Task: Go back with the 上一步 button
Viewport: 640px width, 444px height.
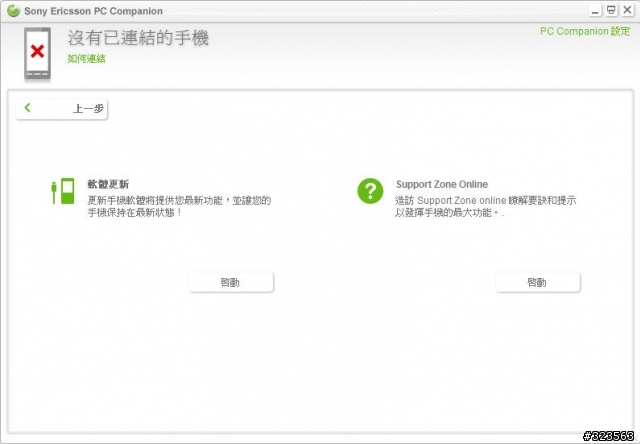Action: coord(62,109)
